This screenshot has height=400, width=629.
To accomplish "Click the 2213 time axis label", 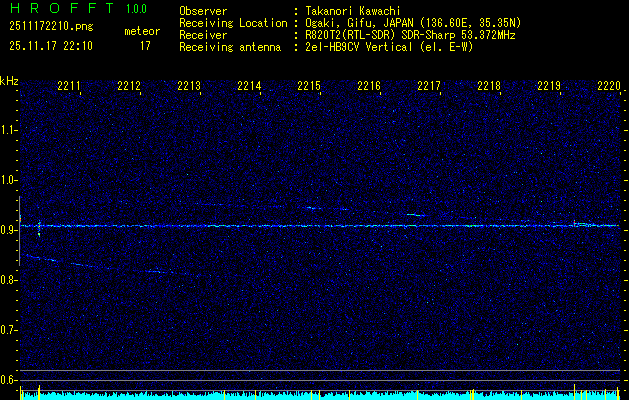I will pos(189,86).
